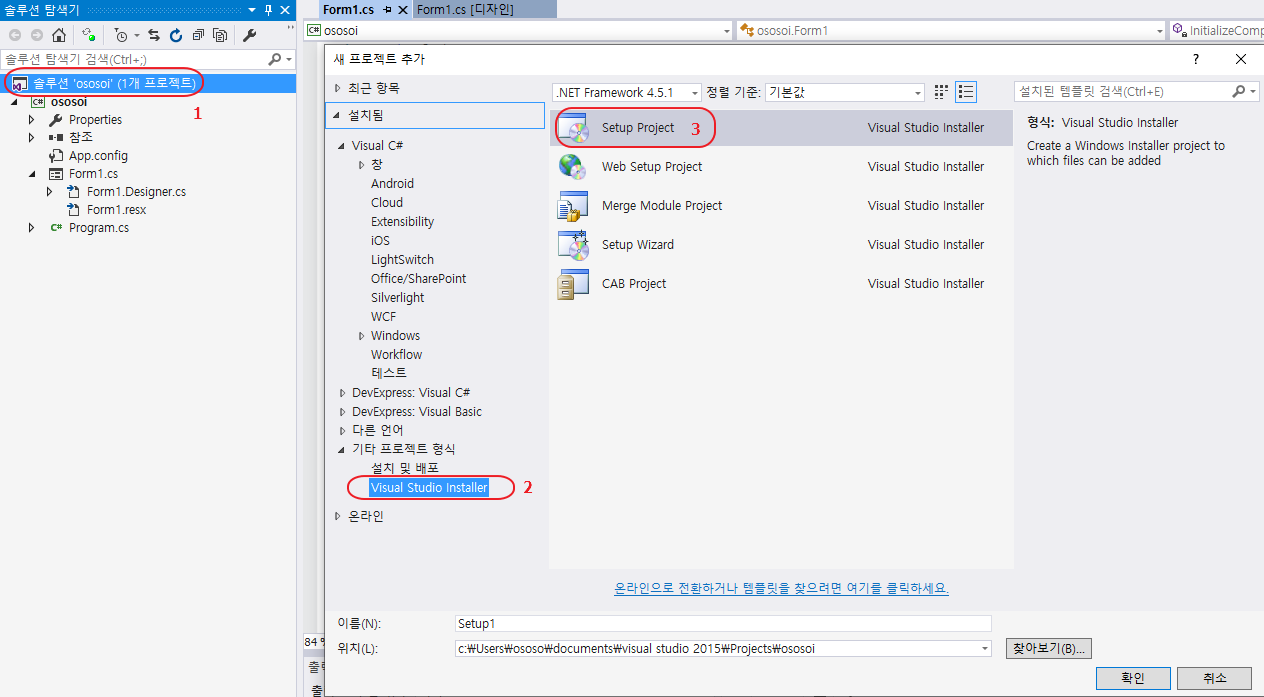
Task: Select the Setup Project template
Action: (781, 128)
